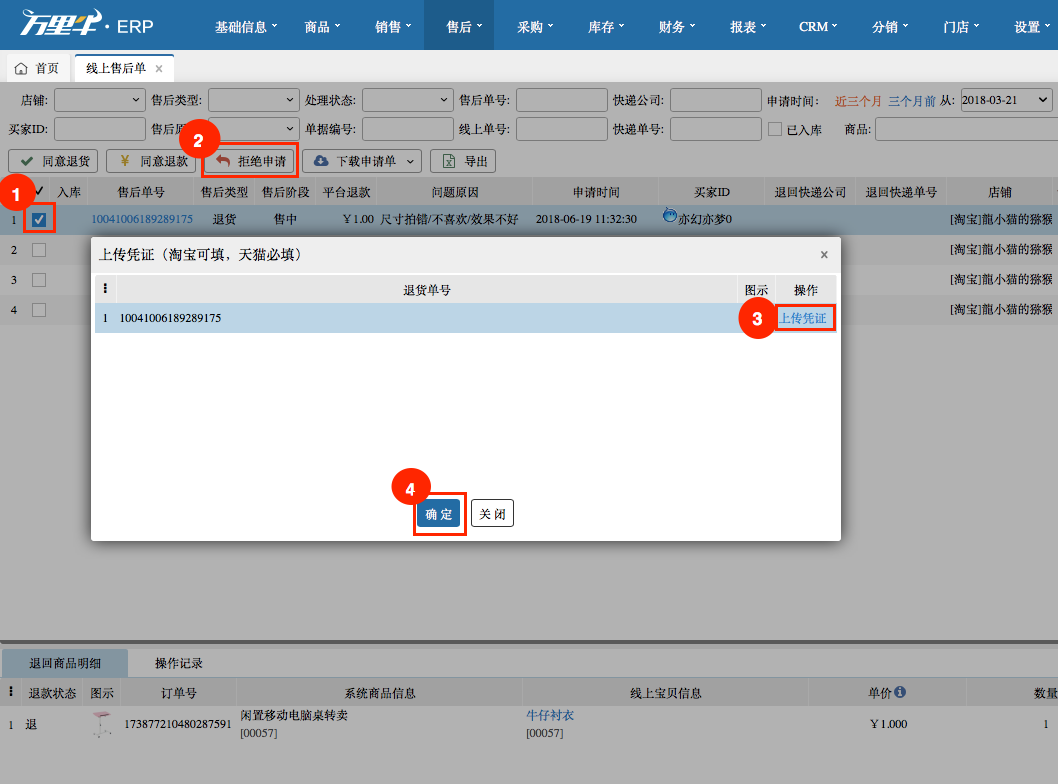The width and height of the screenshot is (1058, 784).
Task: Click the 快递公司 input field
Action: coord(716,100)
